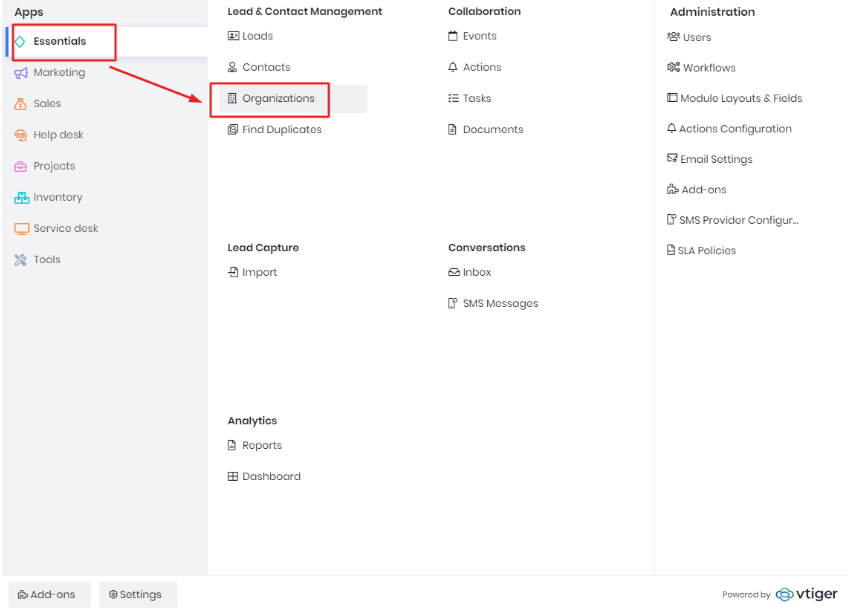Click the Add-ons button at bottom
Viewport: 850px width, 612px height.
tap(49, 595)
